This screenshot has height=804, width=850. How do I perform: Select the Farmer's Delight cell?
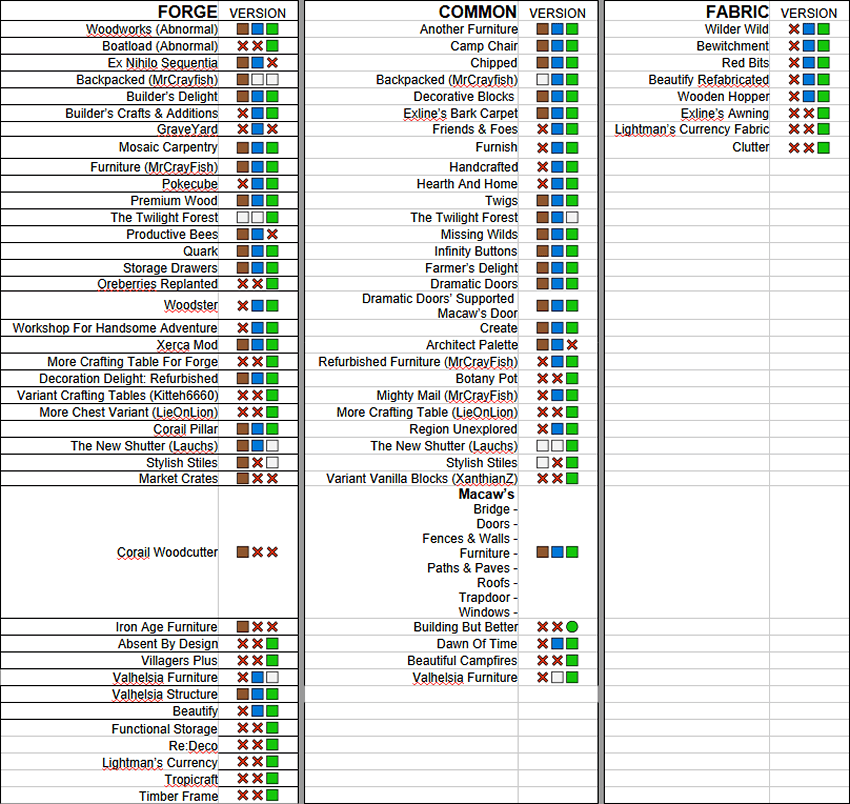[412, 268]
